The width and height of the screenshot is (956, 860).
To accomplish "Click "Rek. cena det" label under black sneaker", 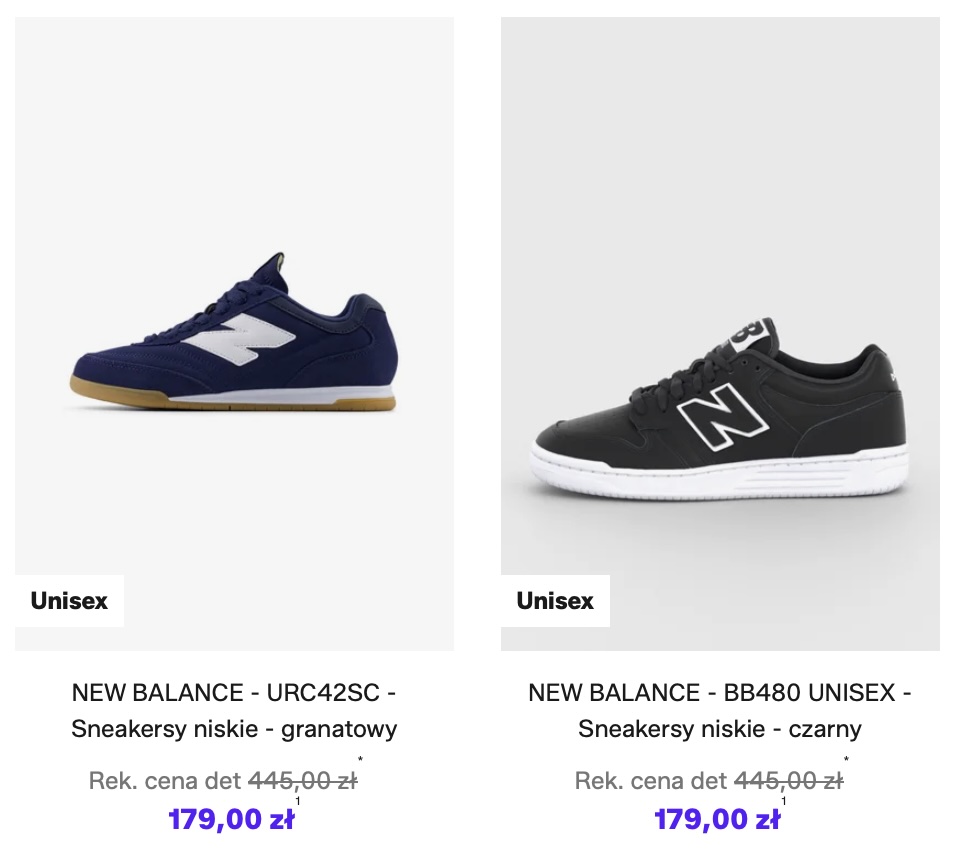I will click(x=651, y=781).
